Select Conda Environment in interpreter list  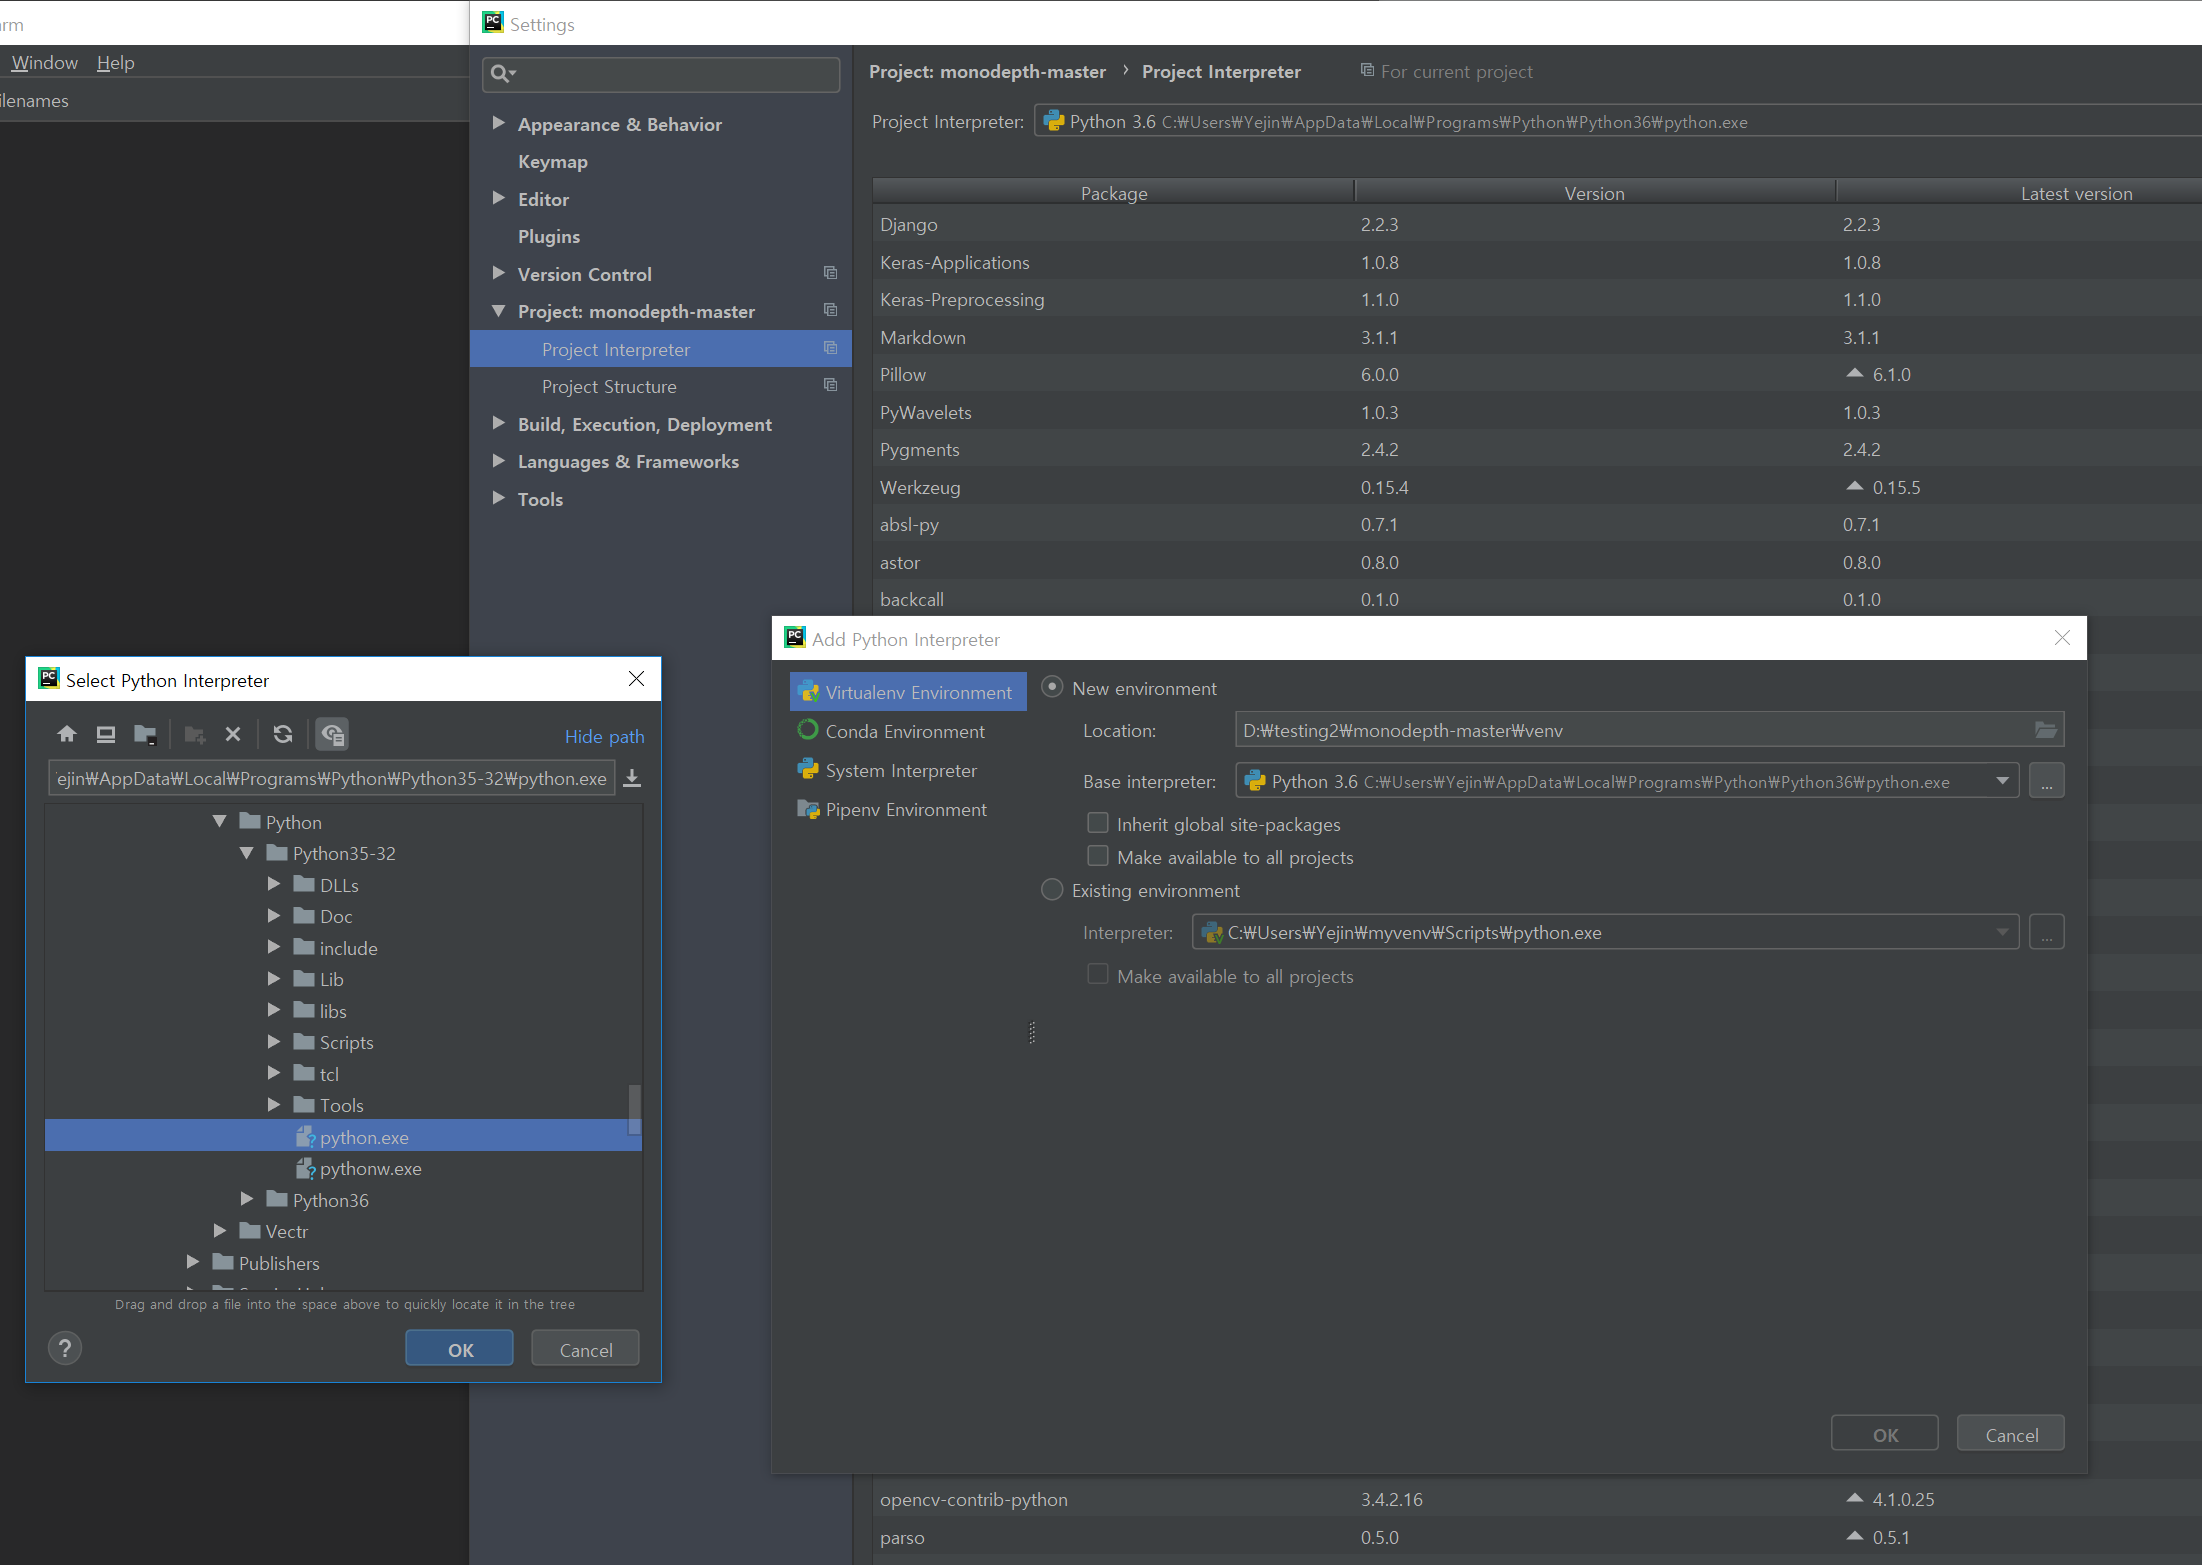pos(905,732)
